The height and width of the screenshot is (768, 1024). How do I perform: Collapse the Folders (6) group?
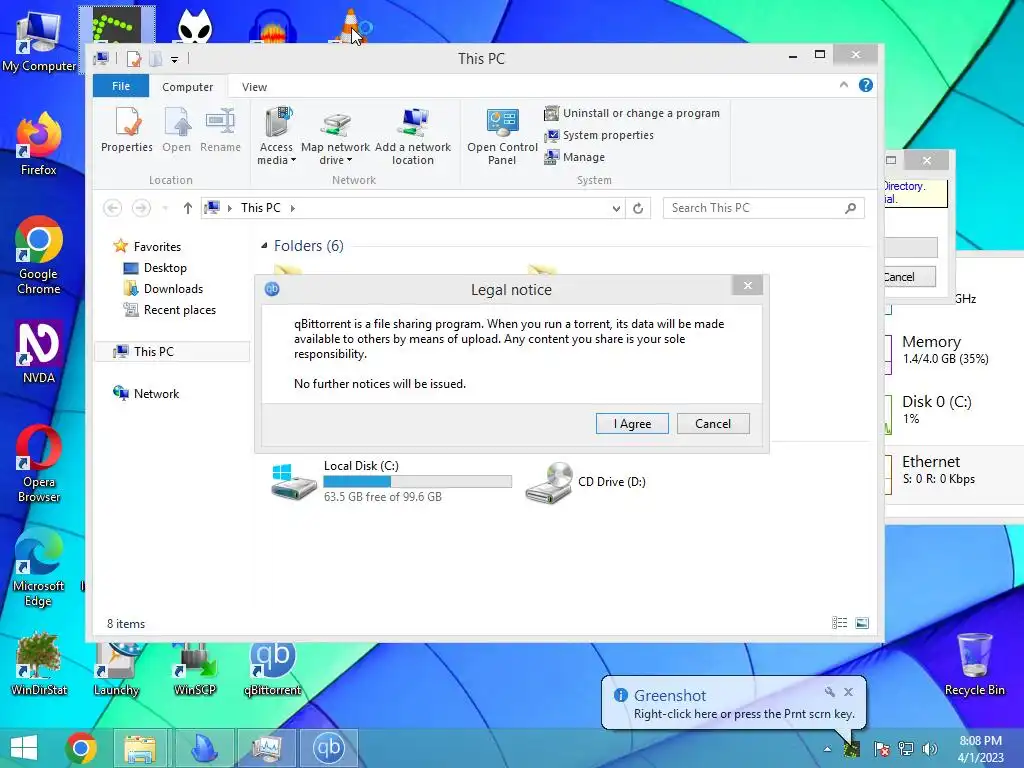click(x=264, y=246)
